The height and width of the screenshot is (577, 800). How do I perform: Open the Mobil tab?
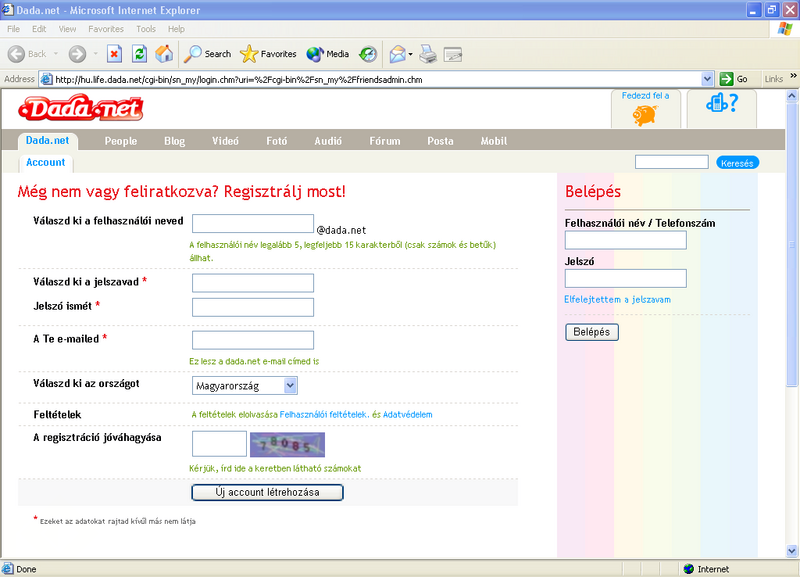494,141
